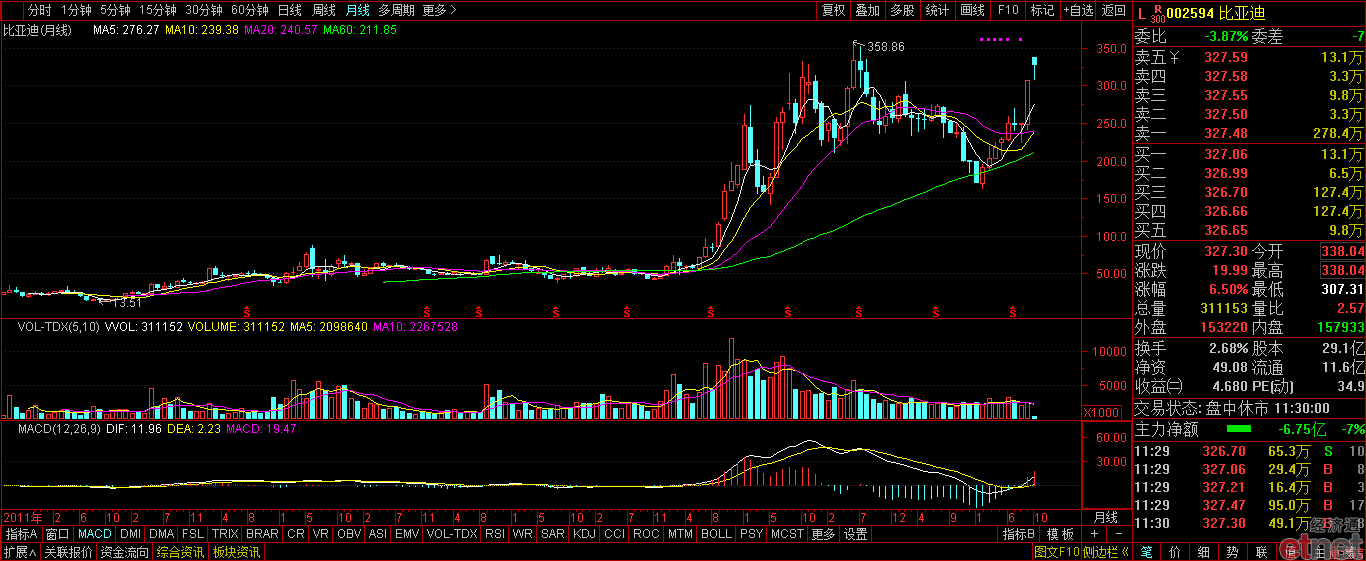Select the CR indicator

(296, 534)
